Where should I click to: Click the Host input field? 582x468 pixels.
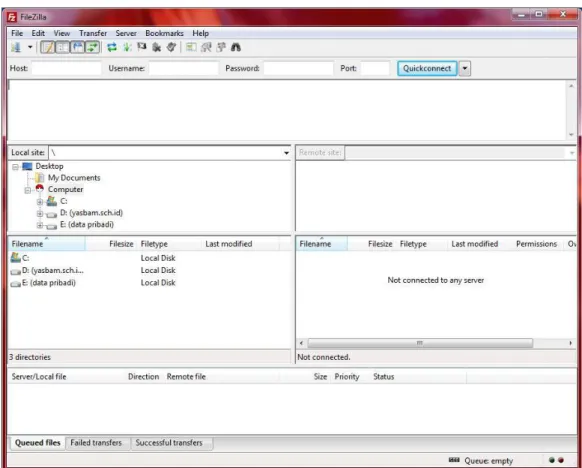(x=66, y=68)
